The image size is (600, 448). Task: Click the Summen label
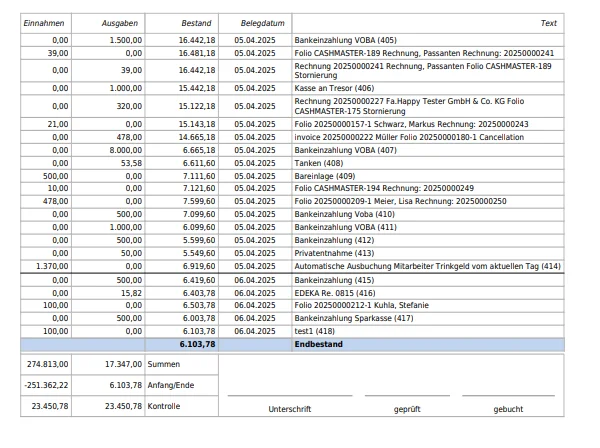(x=164, y=365)
